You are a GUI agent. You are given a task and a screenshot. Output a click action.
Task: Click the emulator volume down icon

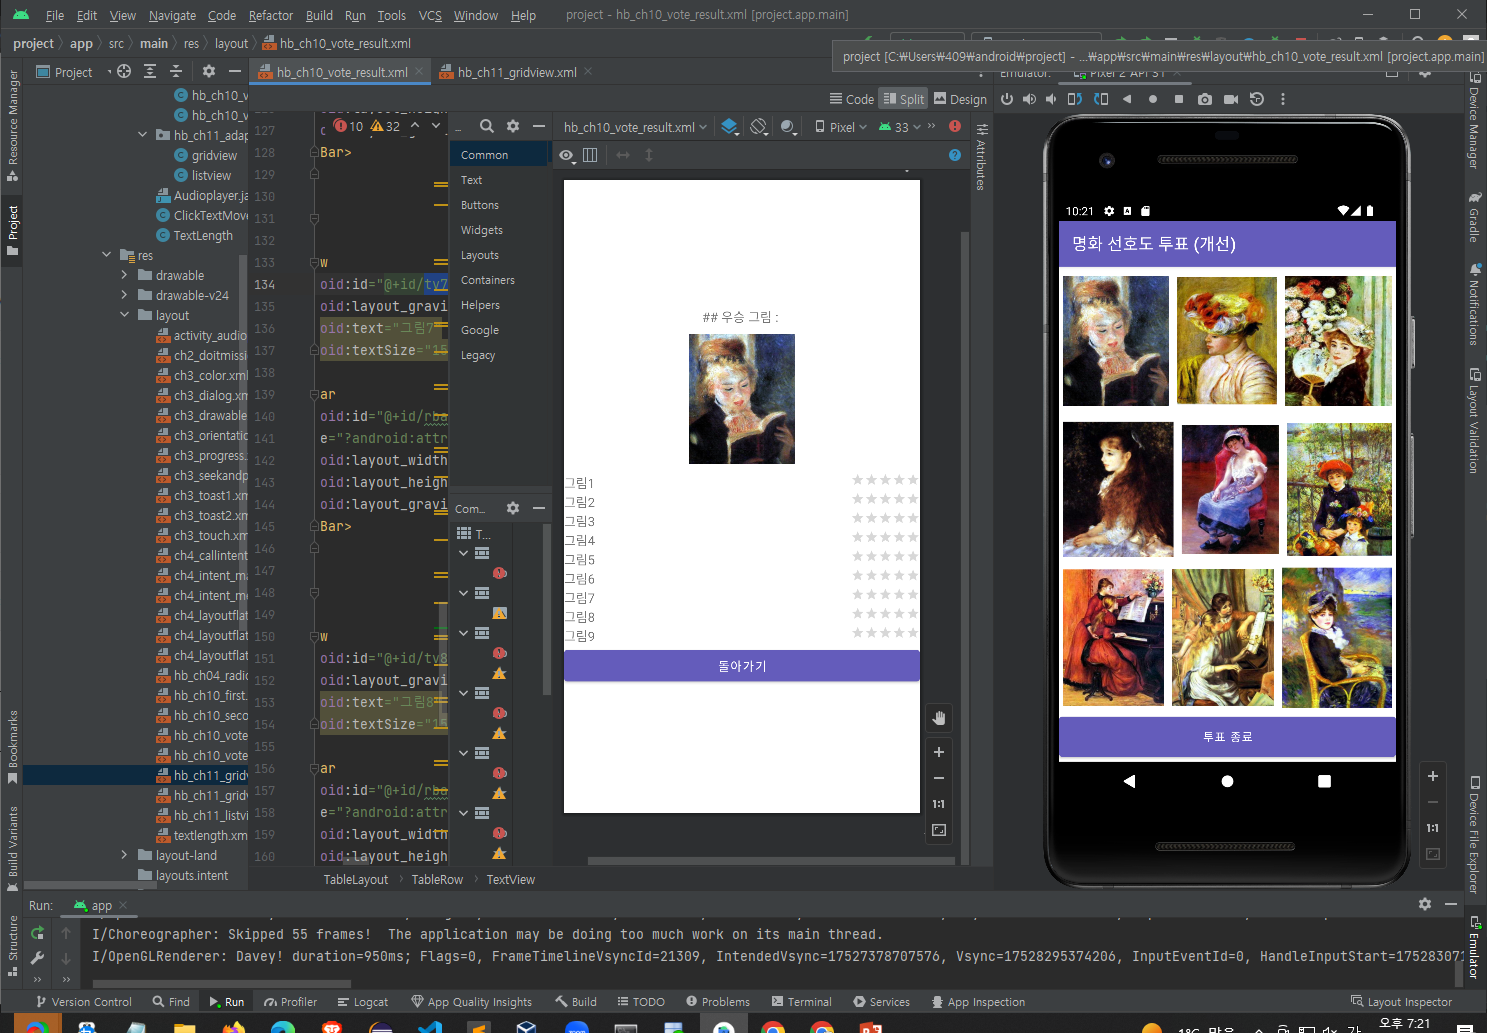pyautogui.click(x=1051, y=99)
